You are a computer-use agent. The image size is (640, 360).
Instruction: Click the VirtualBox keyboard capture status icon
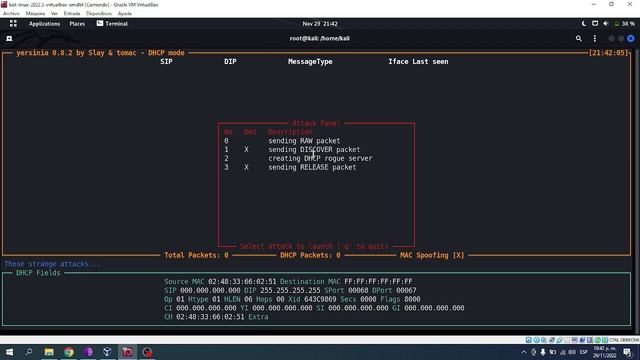coord(605,340)
